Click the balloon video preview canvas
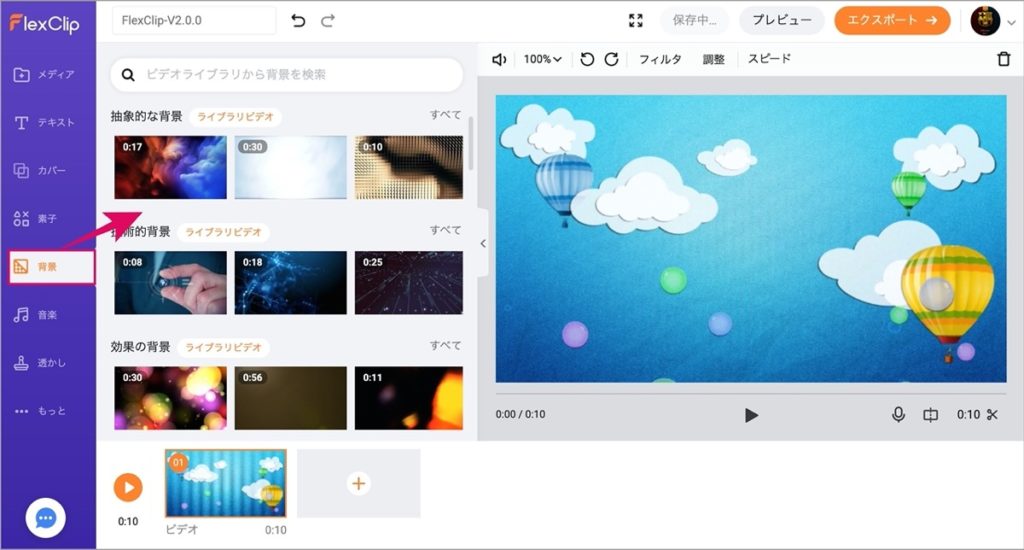Screen dimensions: 1024x550 pos(751,238)
